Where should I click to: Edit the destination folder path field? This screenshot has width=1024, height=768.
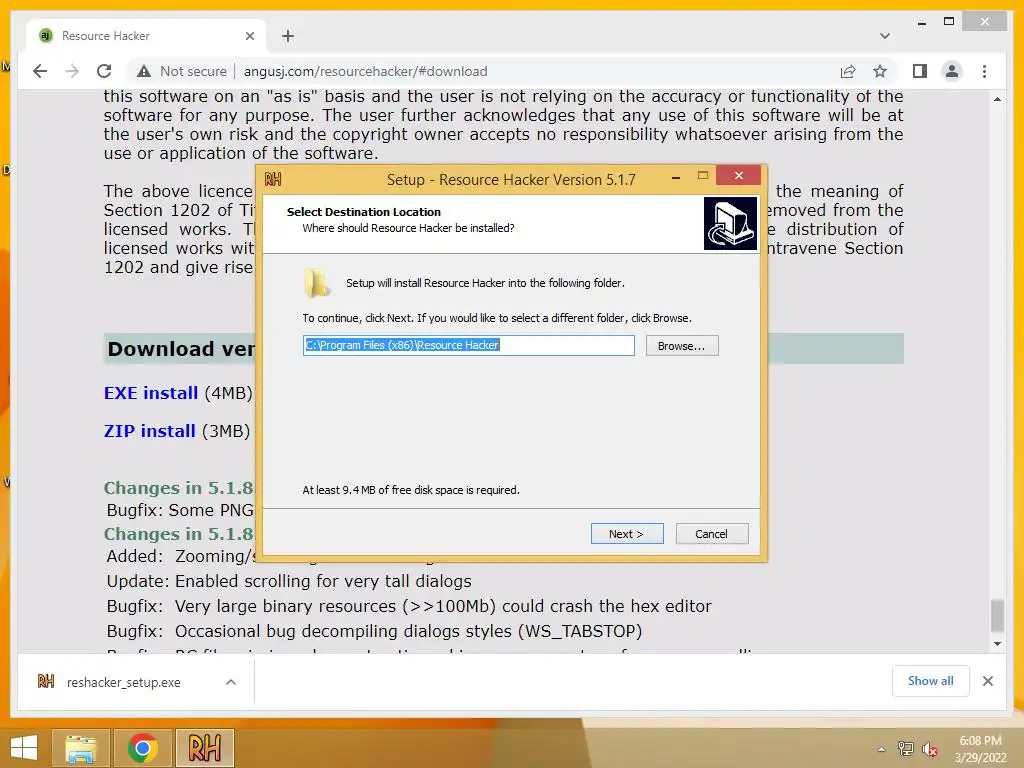[468, 345]
